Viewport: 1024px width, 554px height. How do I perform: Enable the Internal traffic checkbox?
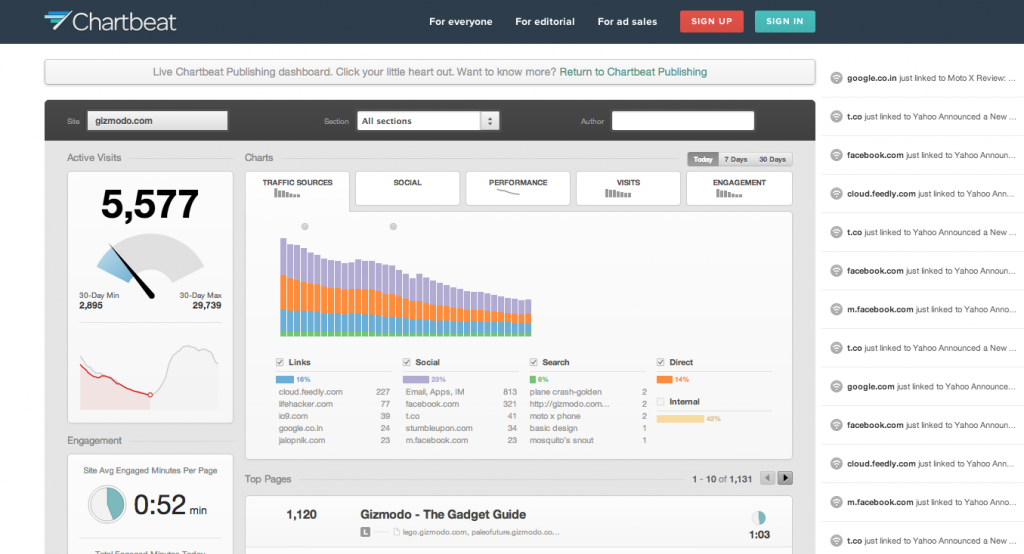click(660, 402)
